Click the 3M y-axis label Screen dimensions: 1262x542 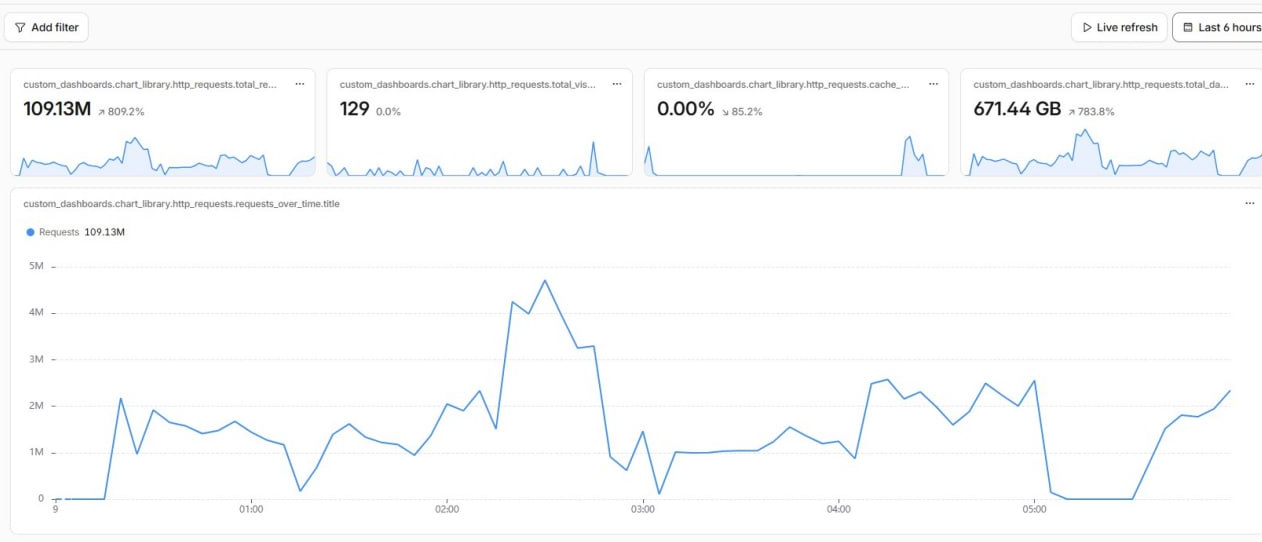[36, 359]
